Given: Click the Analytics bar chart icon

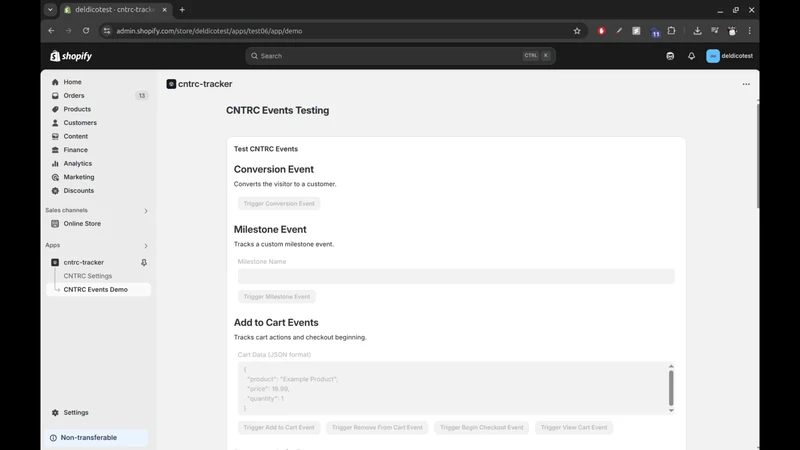Looking at the screenshot, I should [x=55, y=163].
